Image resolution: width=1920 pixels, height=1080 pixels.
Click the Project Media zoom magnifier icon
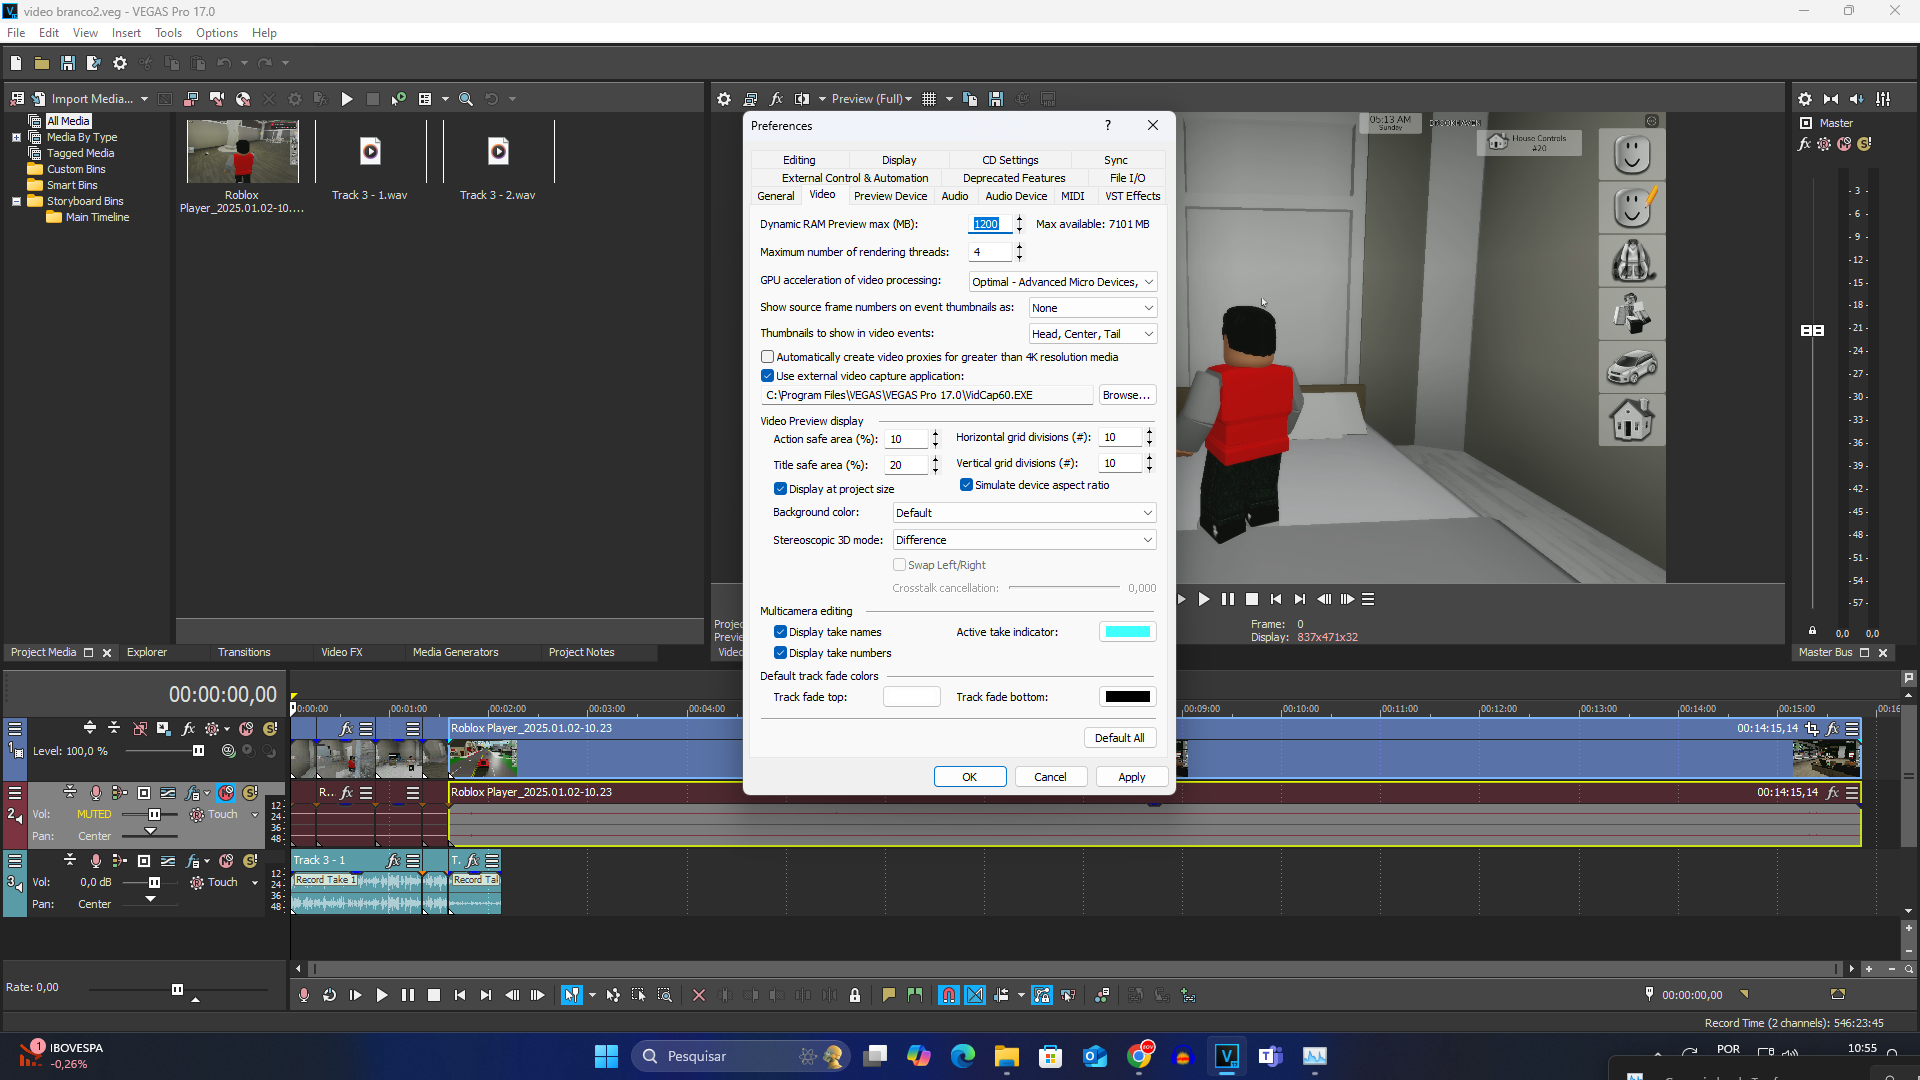coord(466,99)
